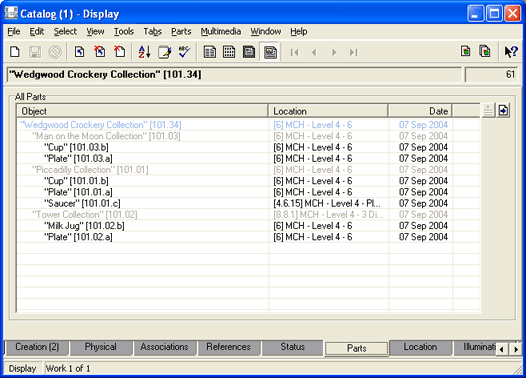
Task: Select "Plate" [101.01.a] row
Action: [248, 192]
